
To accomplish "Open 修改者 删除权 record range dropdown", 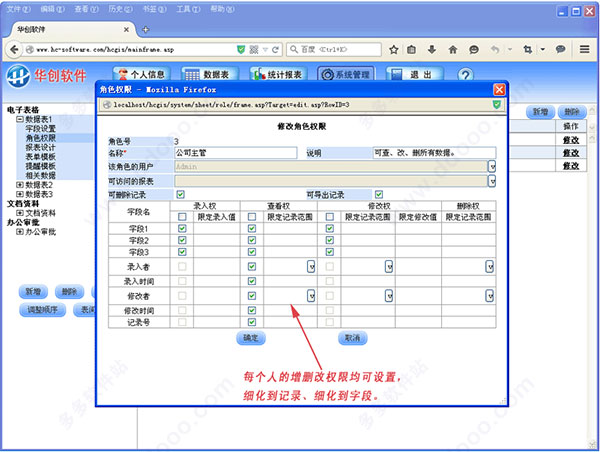I will coord(489,296).
